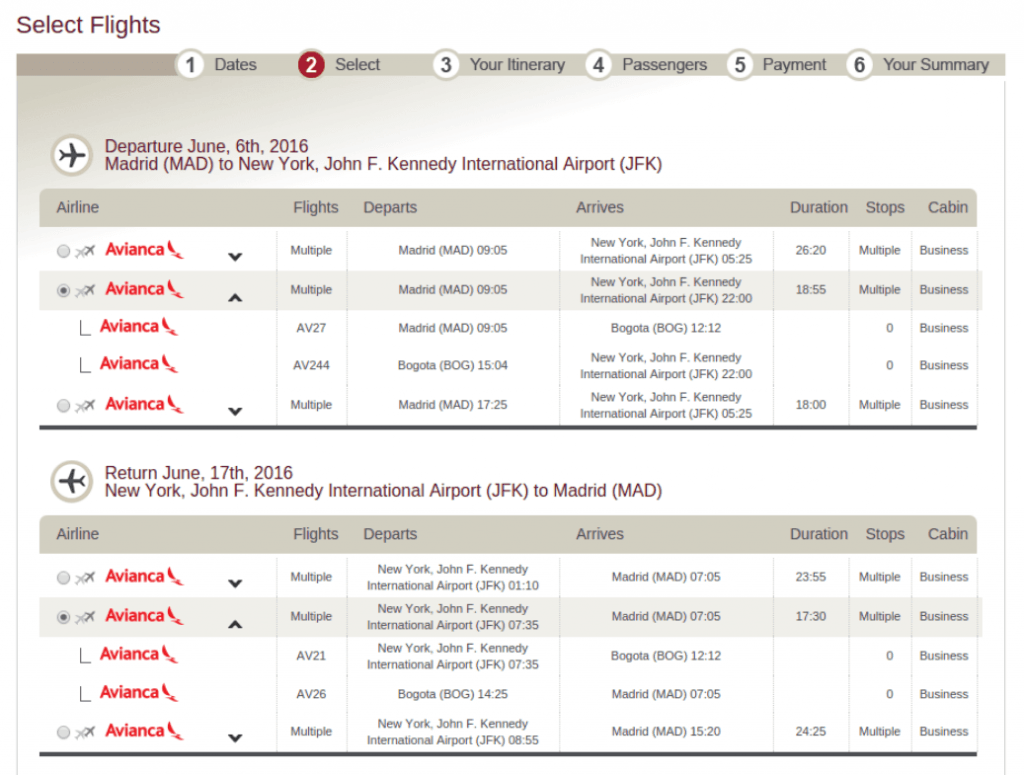1024x775 pixels.
Task: Select the 23:55 duration return flight
Action: click(63, 577)
